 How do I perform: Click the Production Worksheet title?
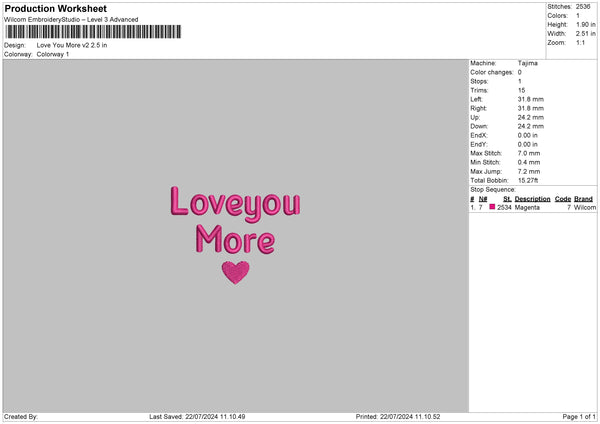point(55,8)
